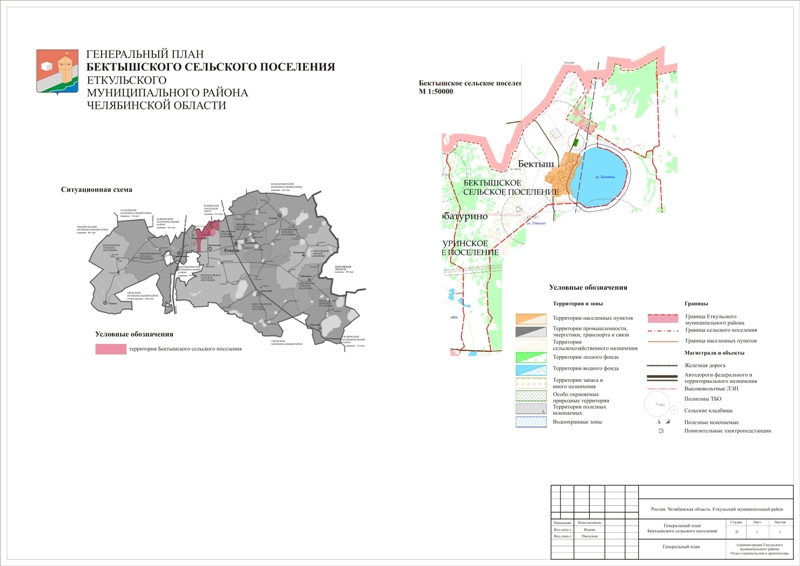
Task: Click the Россия, Челябинская область title block cell
Action: pos(717,507)
